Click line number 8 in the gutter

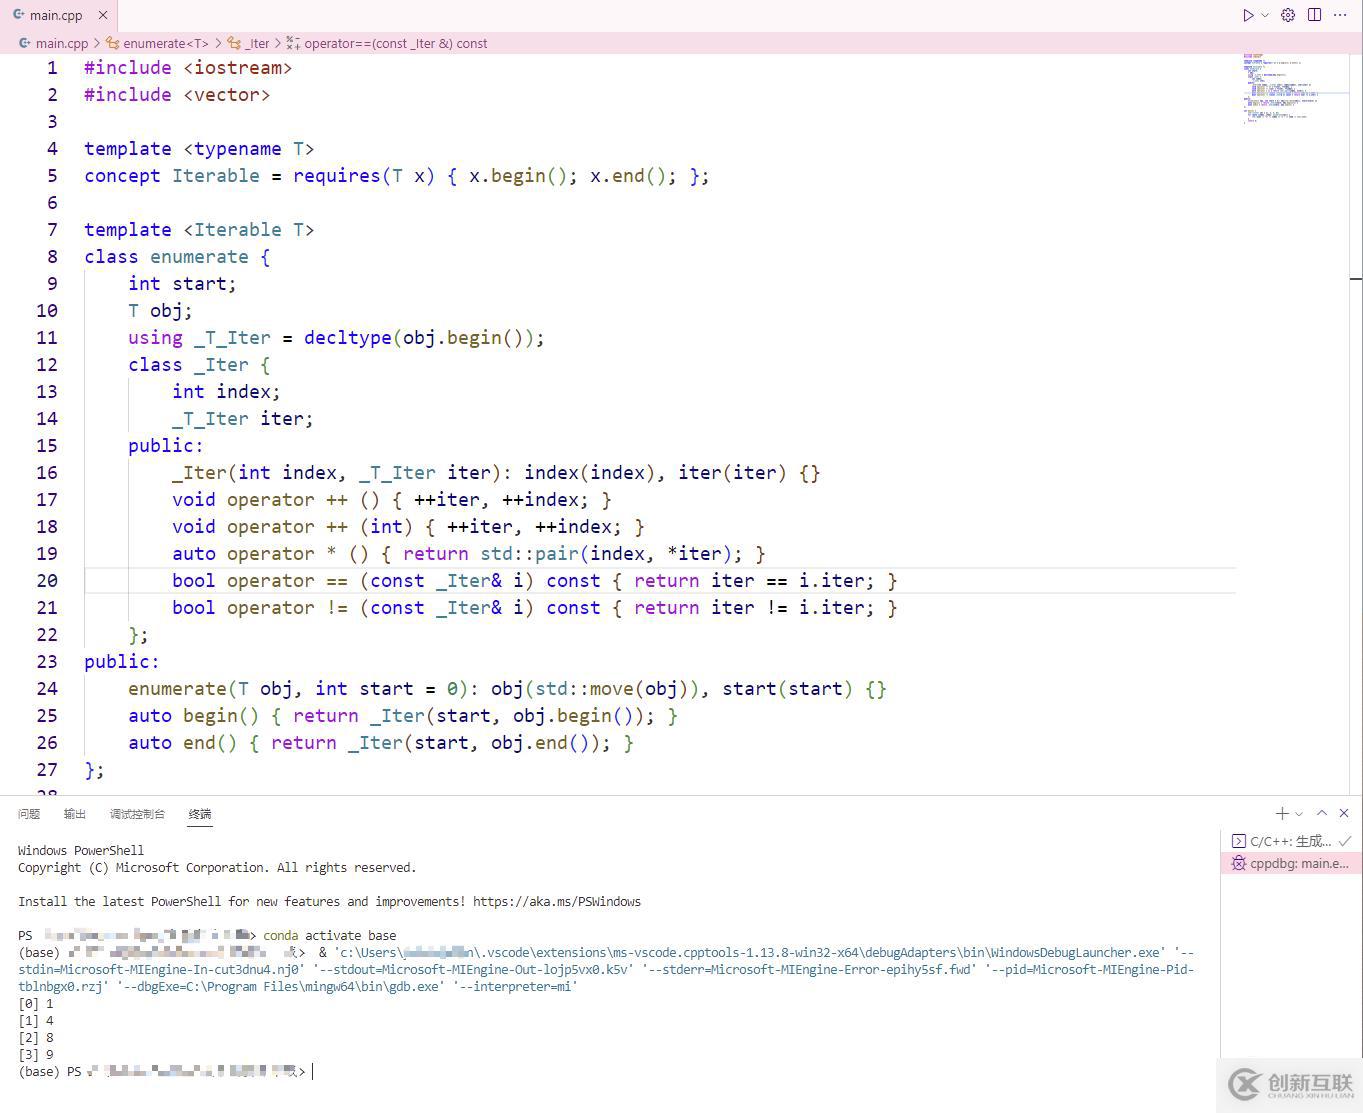(53, 257)
